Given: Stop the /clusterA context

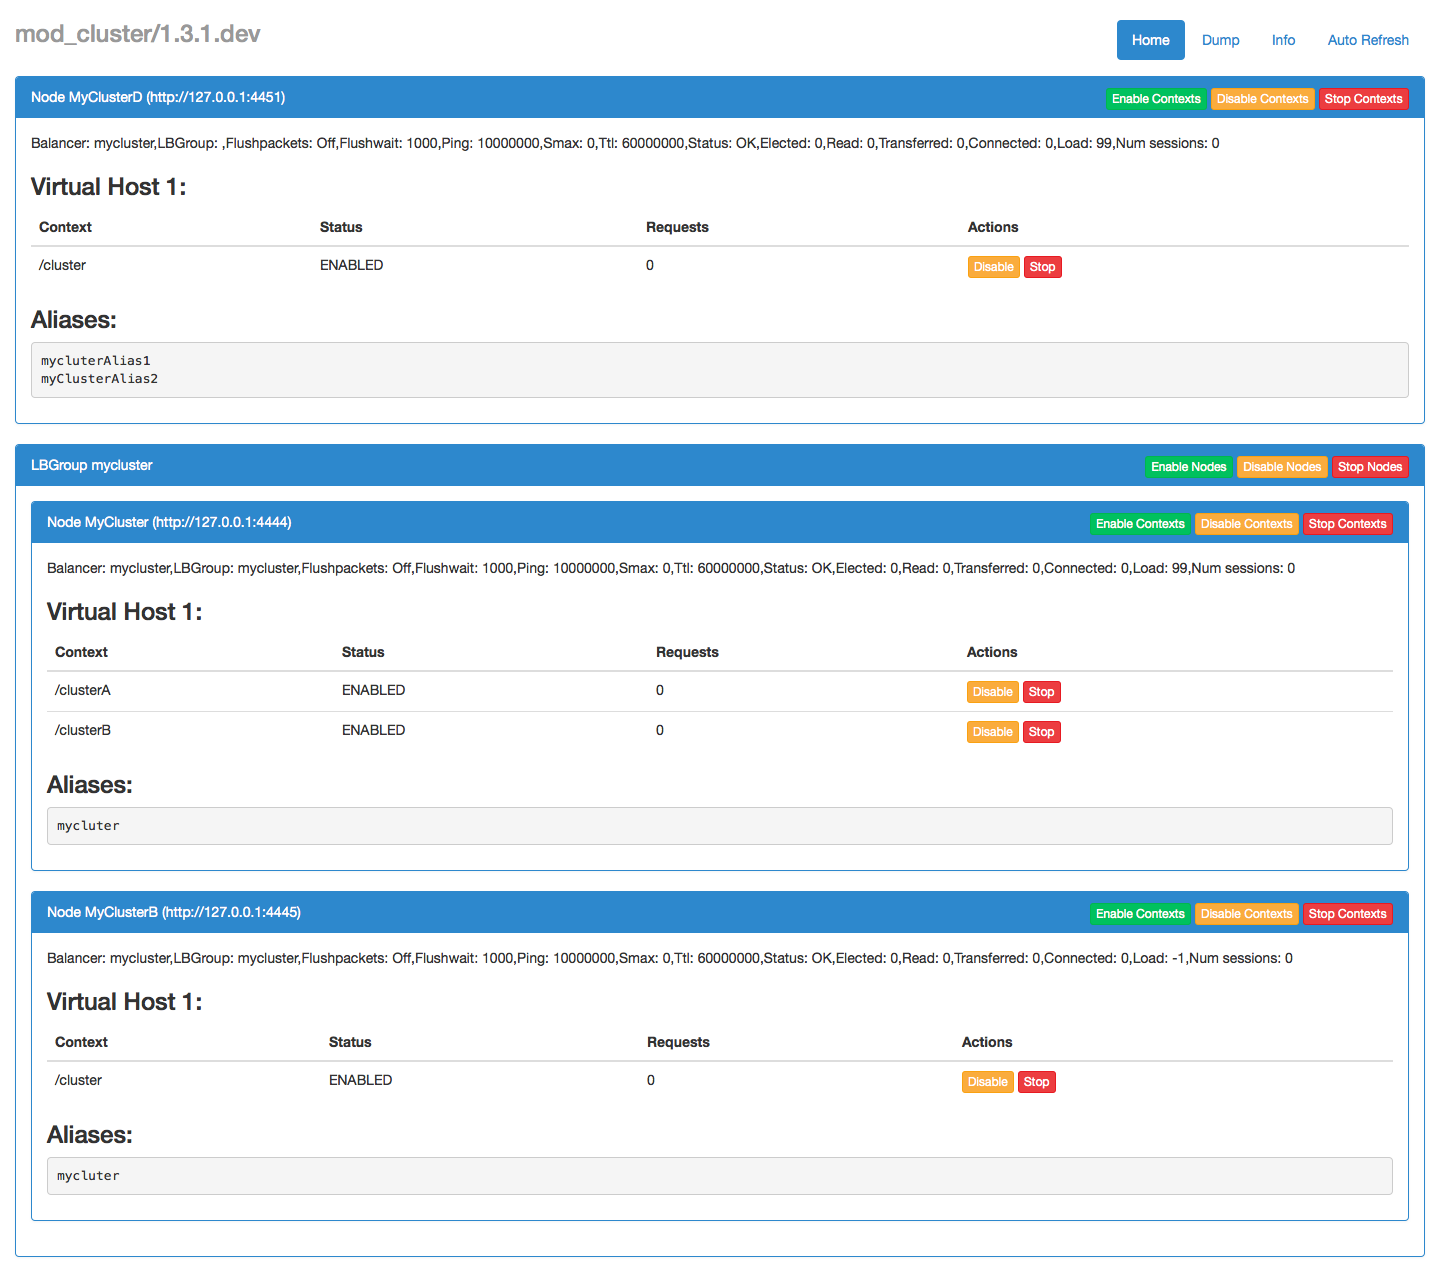Looking at the screenshot, I should pyautogui.click(x=1041, y=692).
